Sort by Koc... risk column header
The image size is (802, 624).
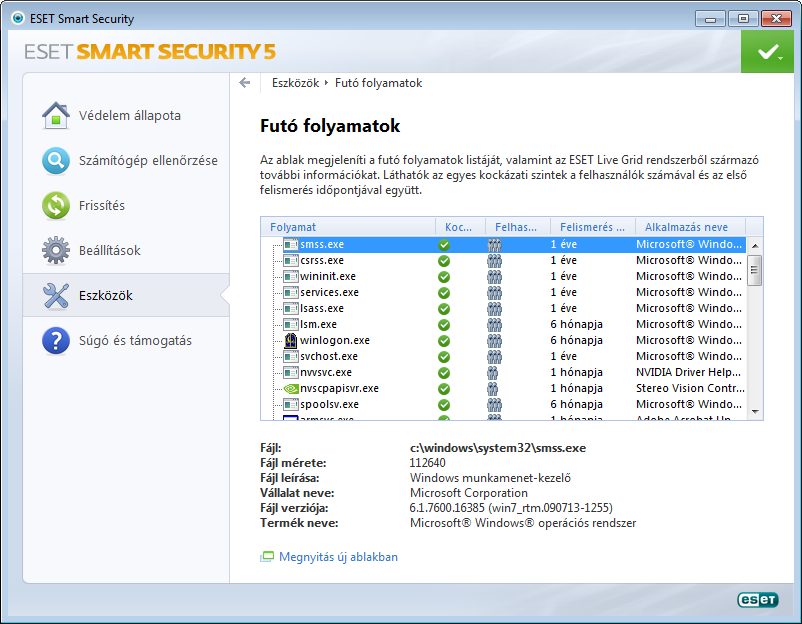(x=460, y=227)
